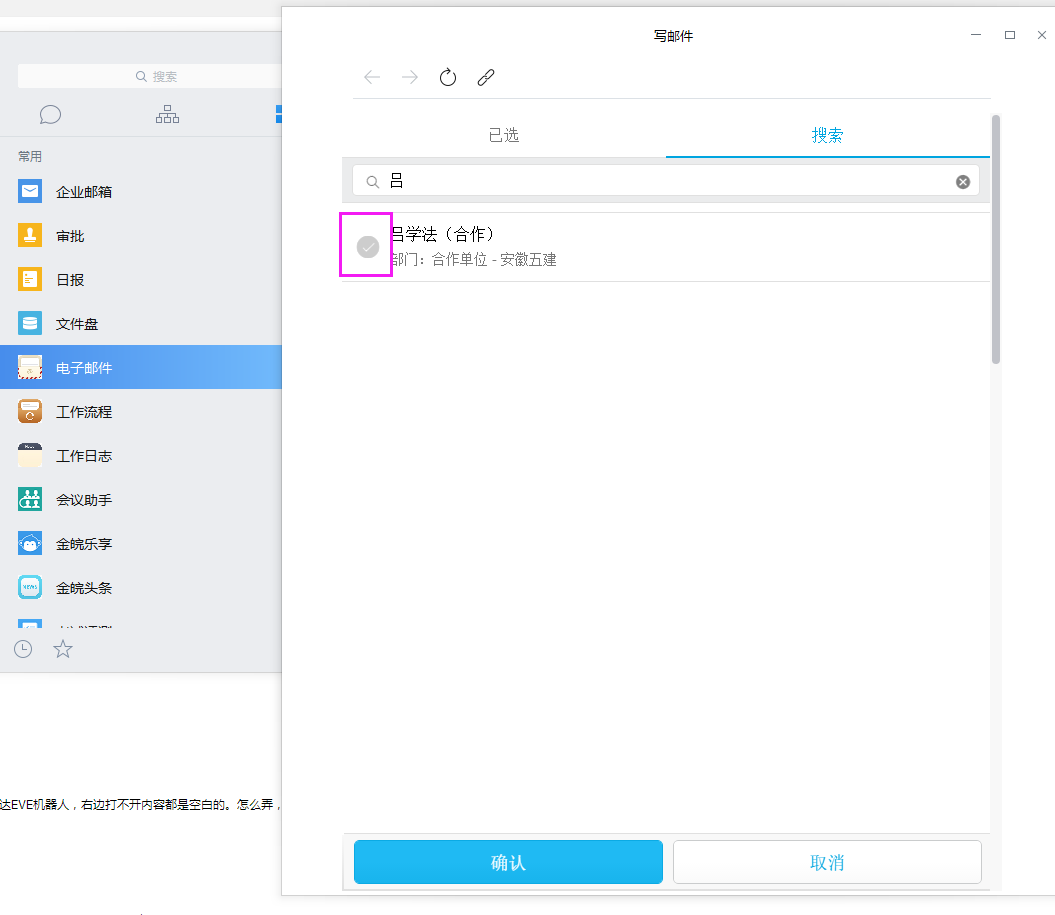Viewport: 1055px width, 915px height.
Task: Open 文件盘 app icon
Action: click(x=30, y=324)
